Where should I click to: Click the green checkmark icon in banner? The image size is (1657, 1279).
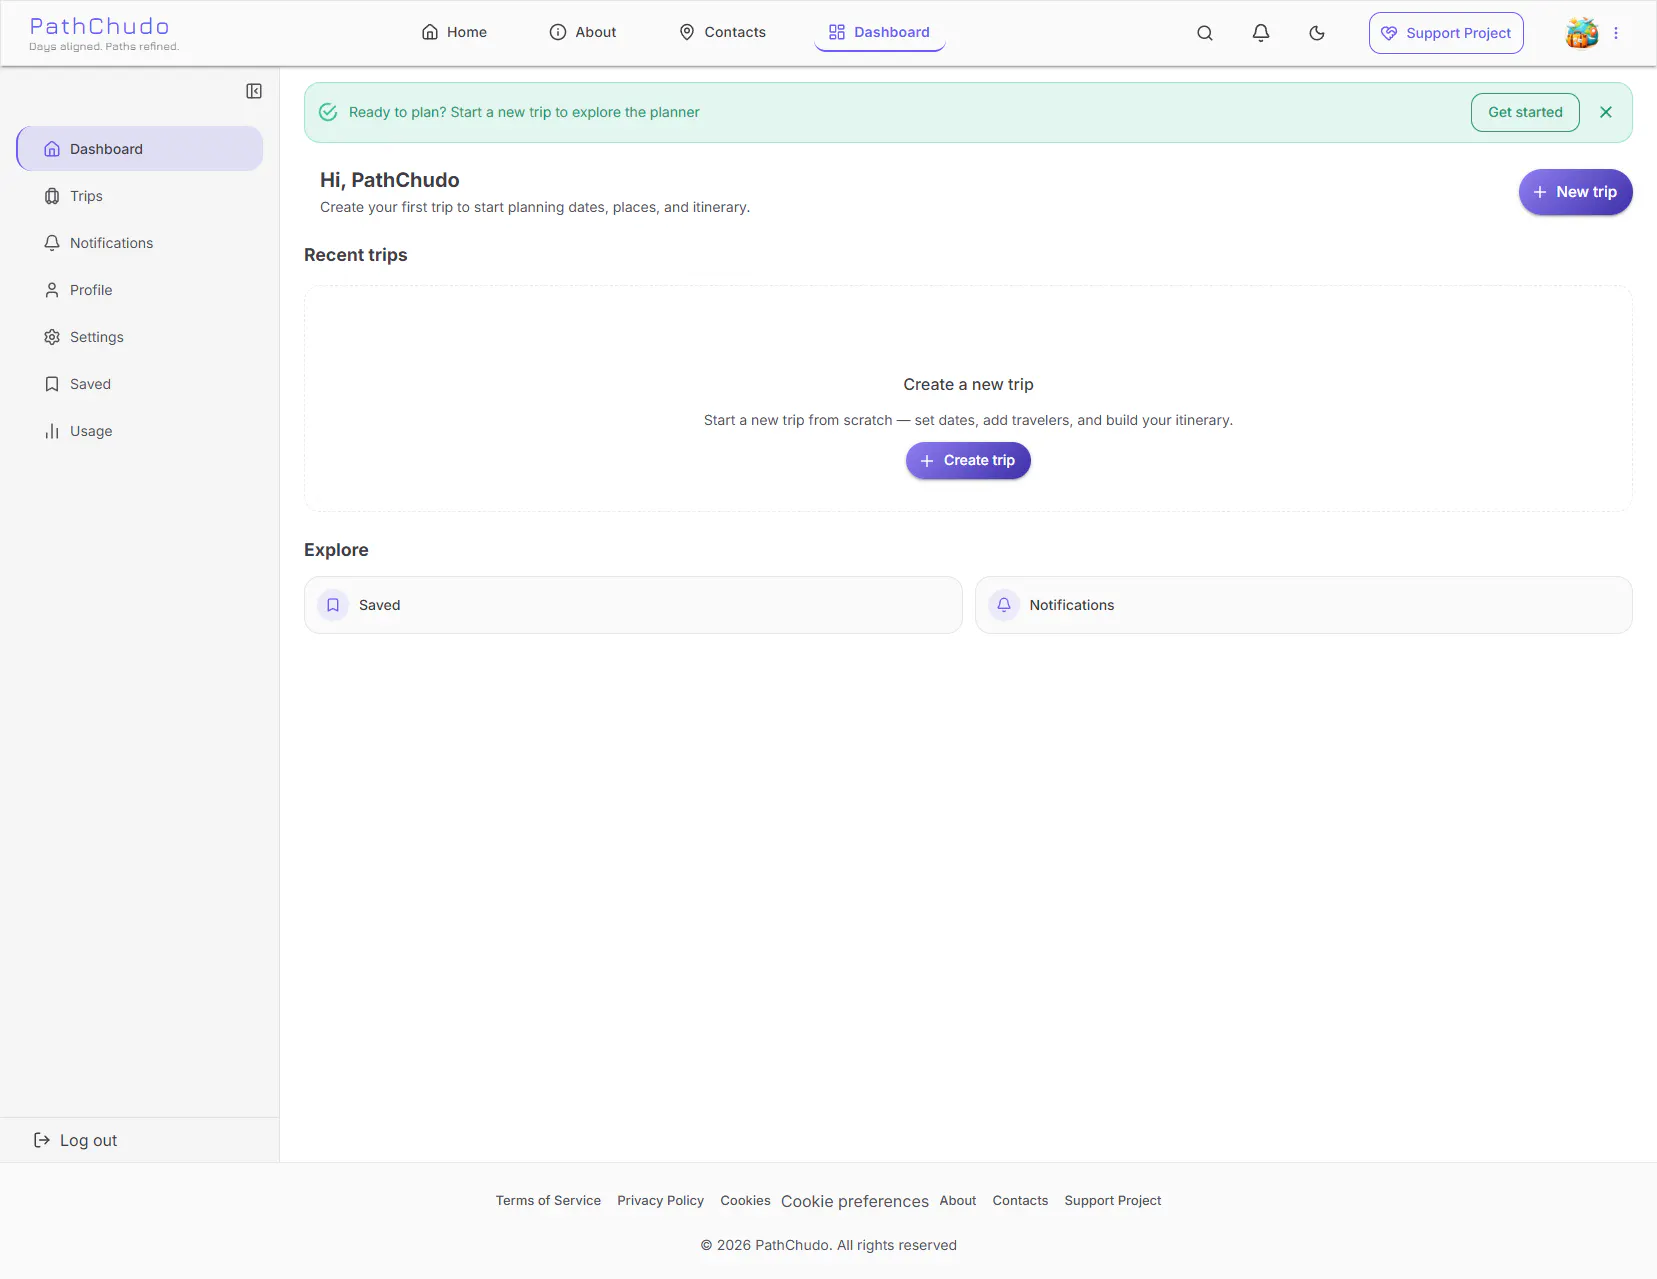(x=328, y=112)
